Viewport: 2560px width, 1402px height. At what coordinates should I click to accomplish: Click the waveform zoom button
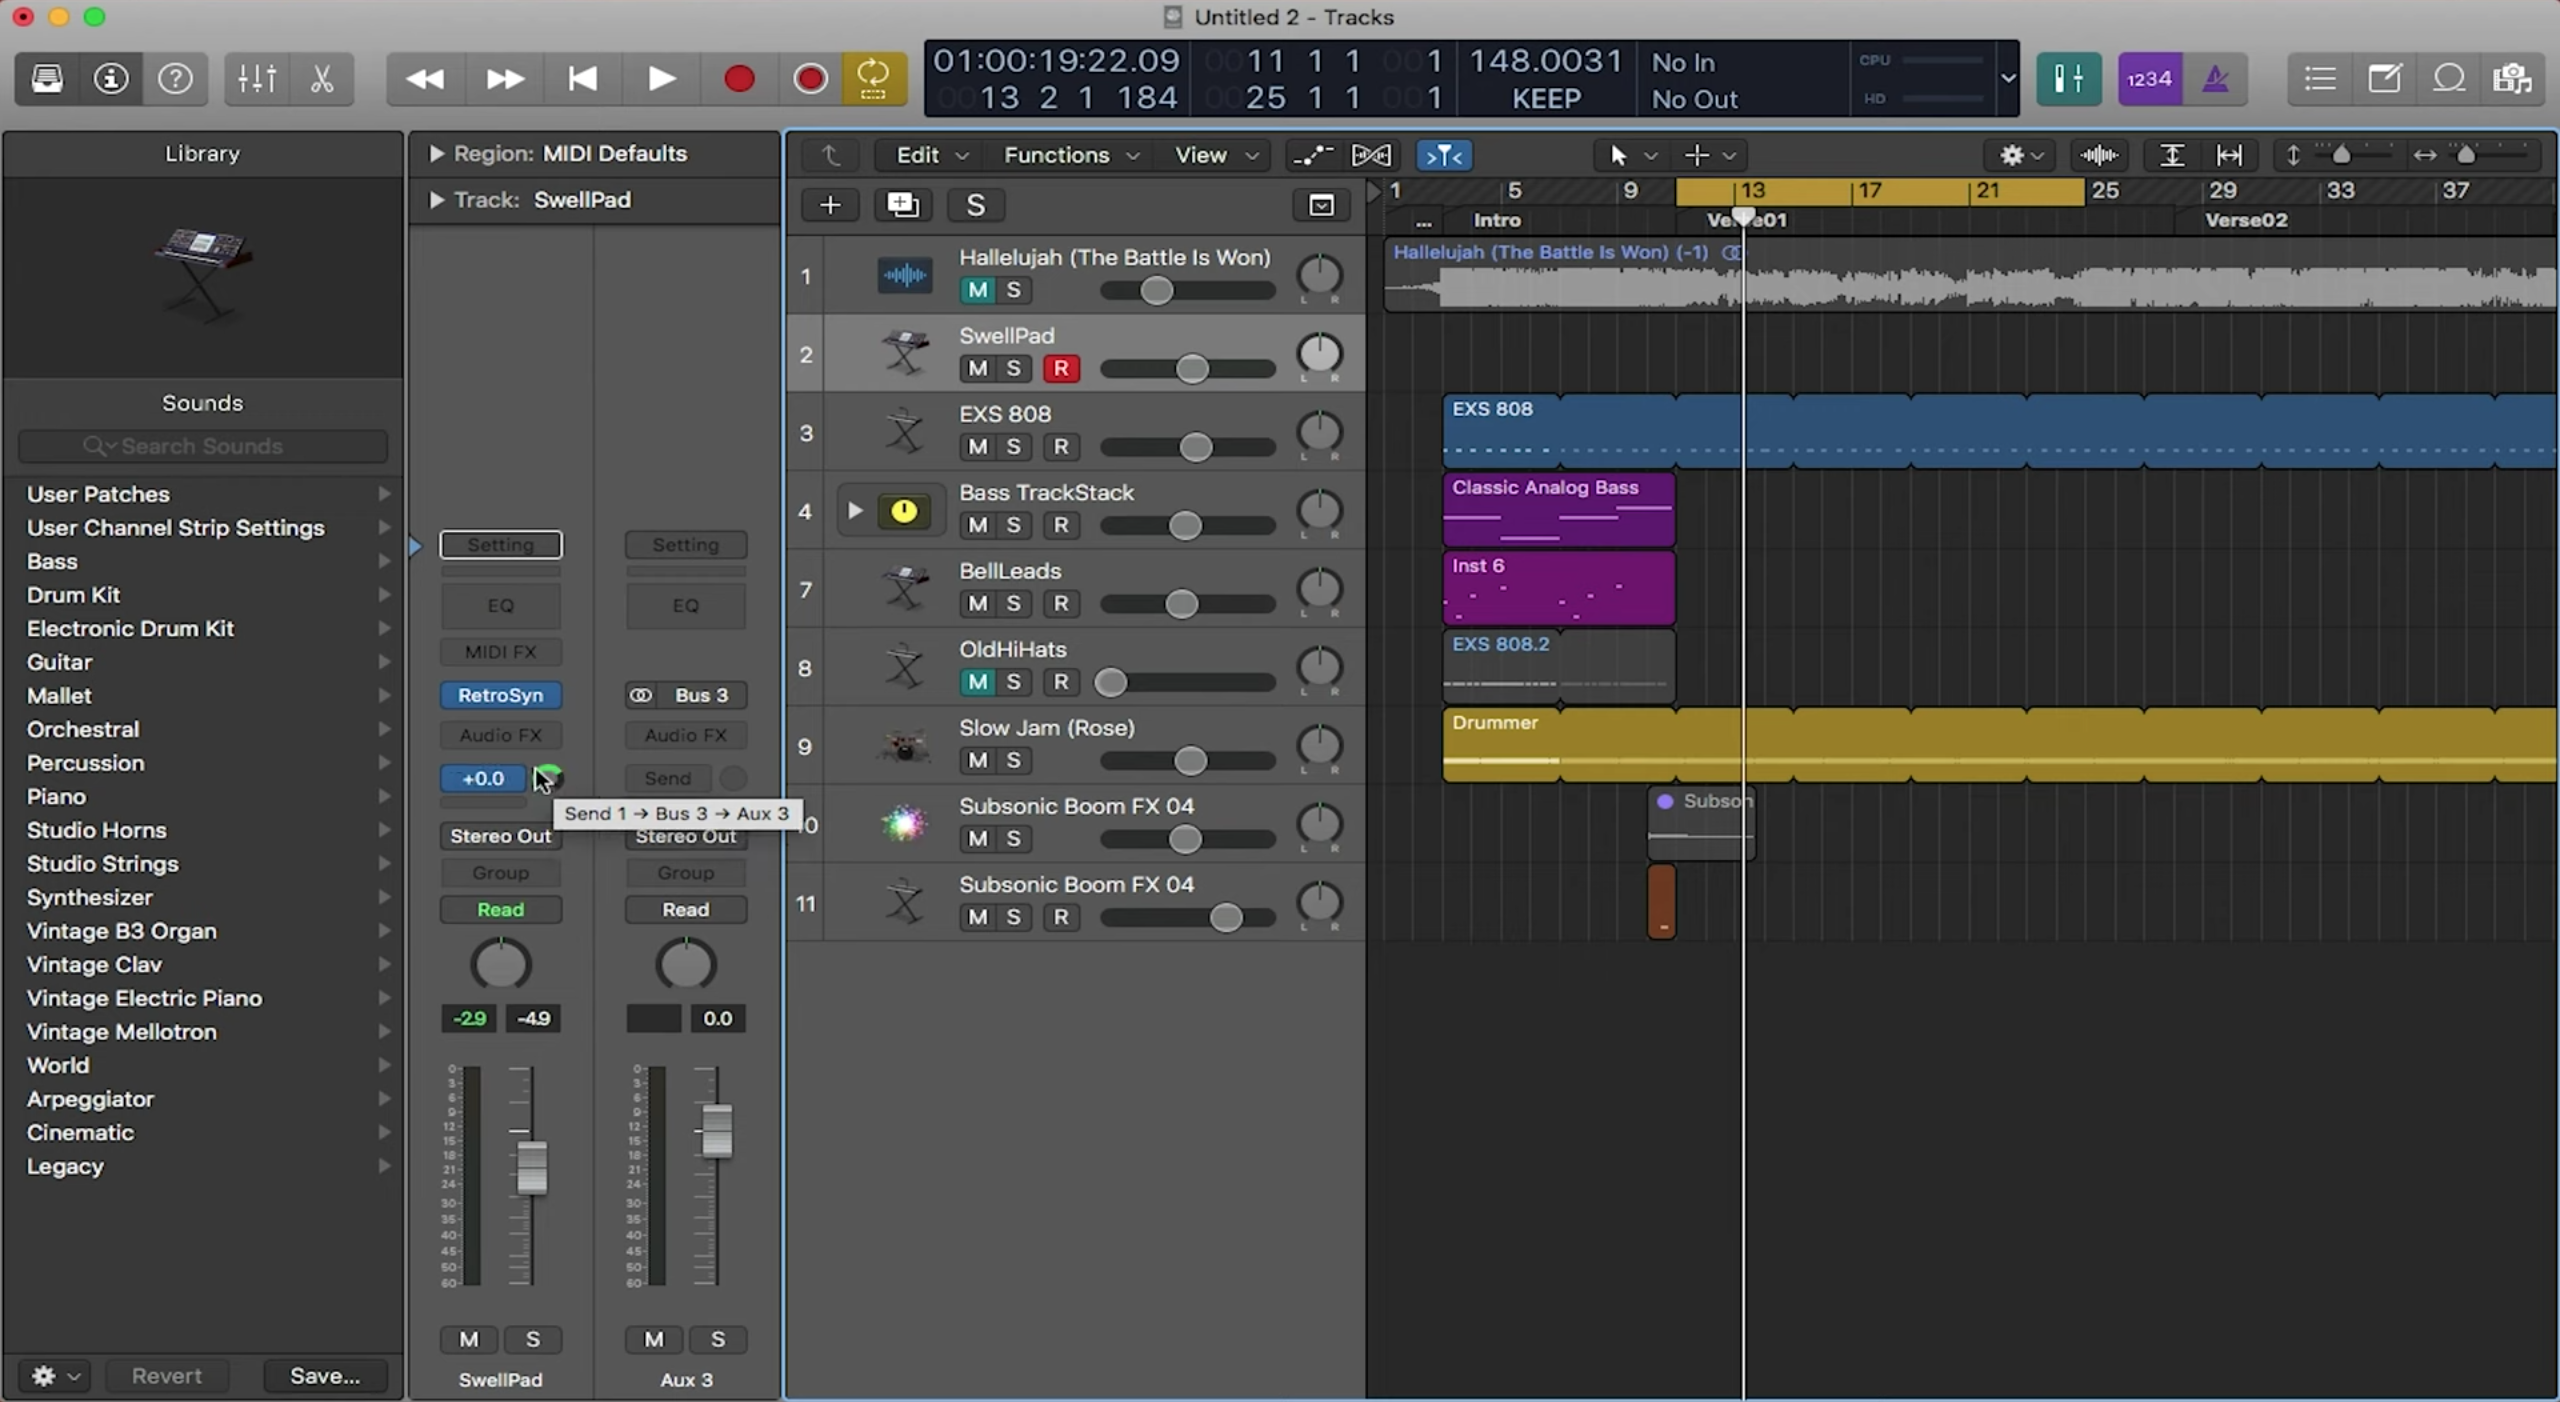2098,155
